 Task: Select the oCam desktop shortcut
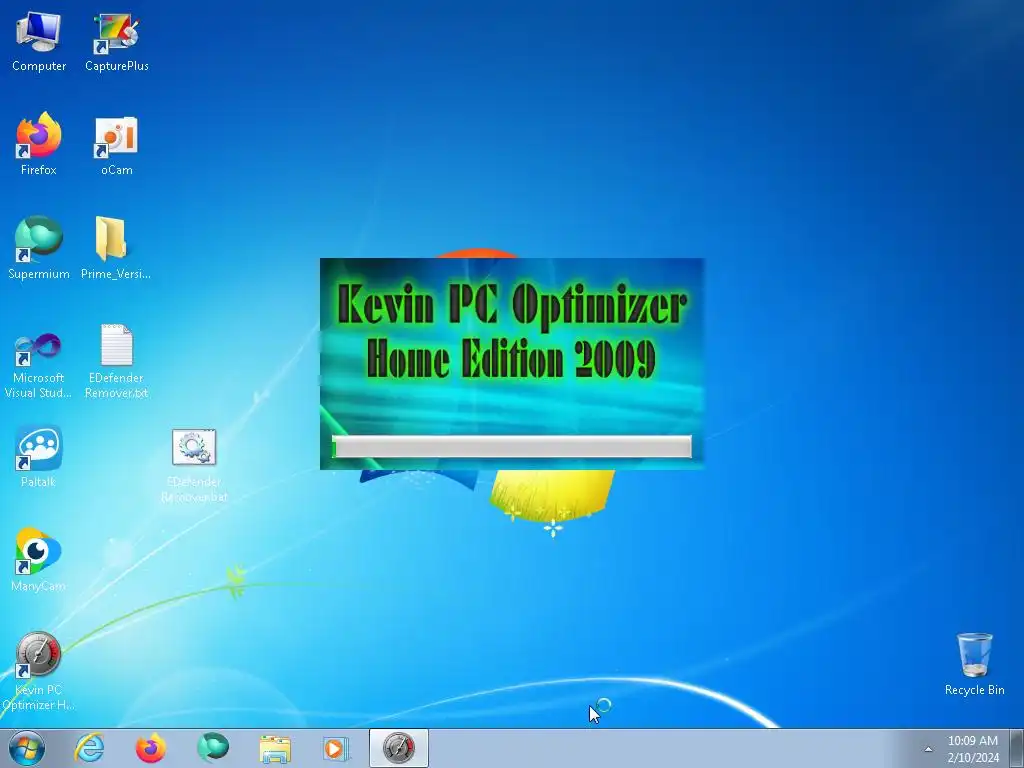click(116, 144)
